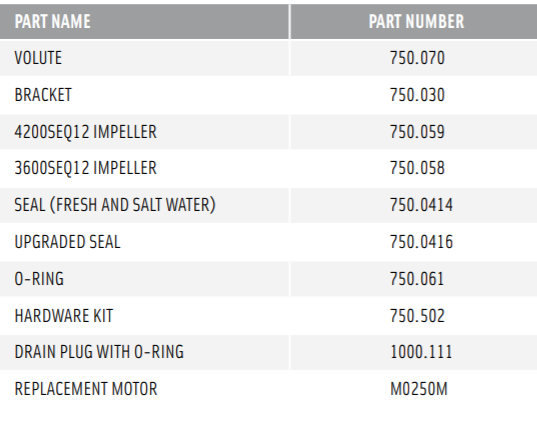Viewport: 537px width, 428px height.
Task: Click the 3600SEQ12 IMPELLER entry
Action: [x=86, y=168]
